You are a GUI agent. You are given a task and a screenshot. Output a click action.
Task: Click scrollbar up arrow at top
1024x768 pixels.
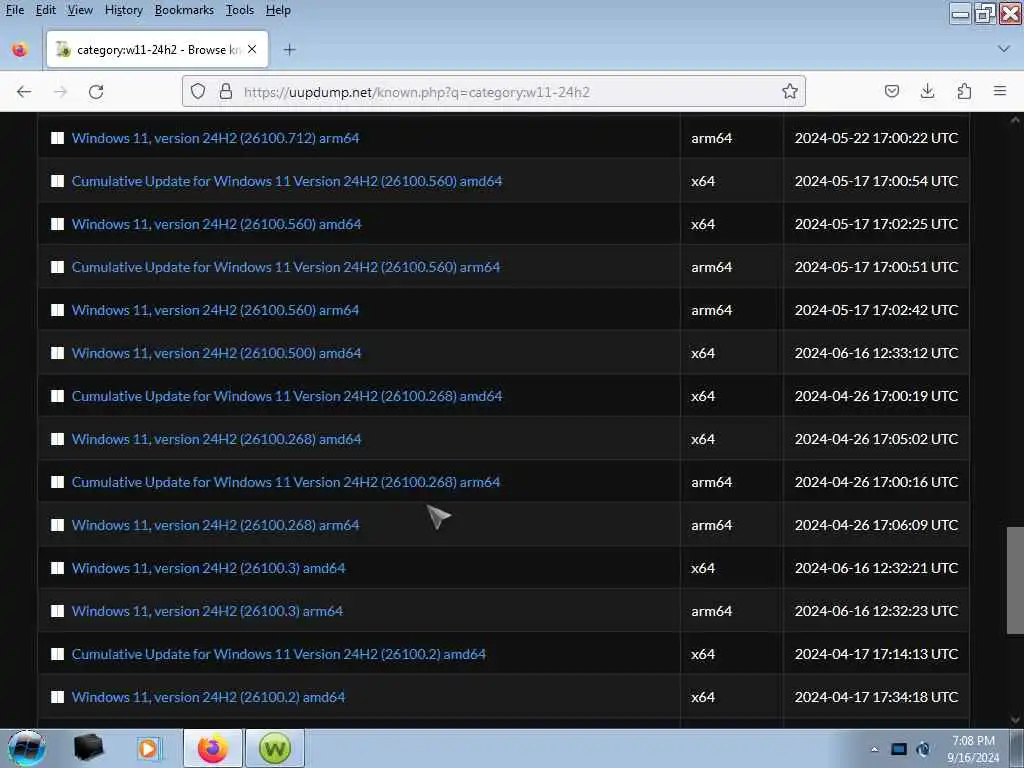[x=1015, y=120]
